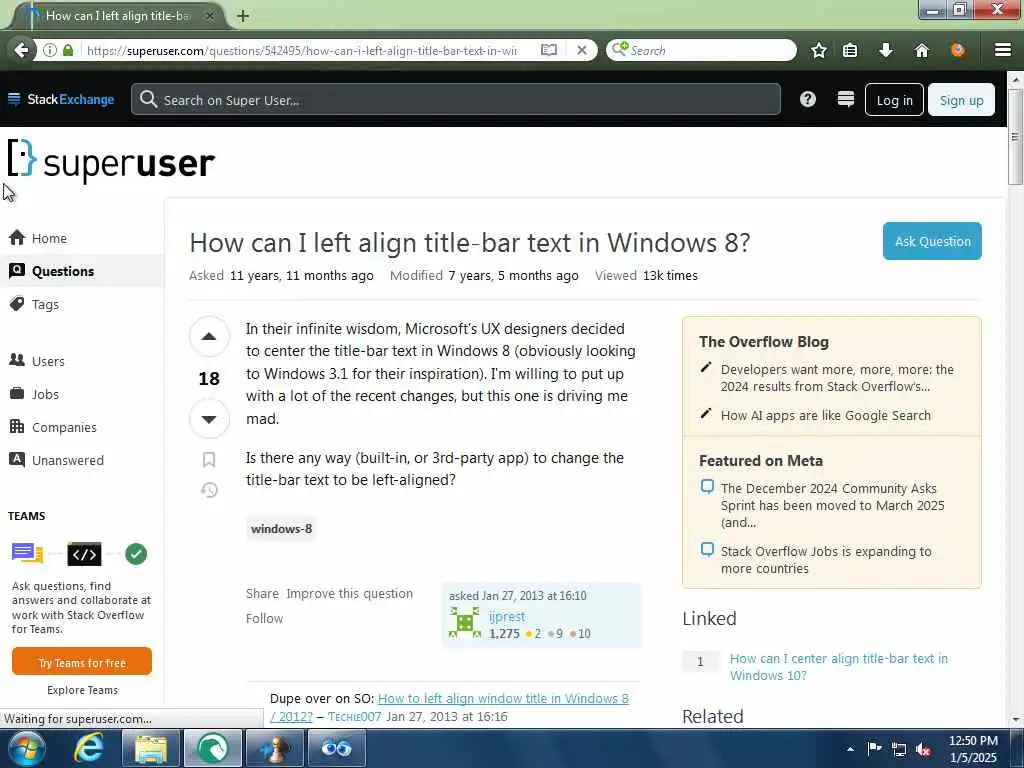Open Techie007 commenter profile
The image size is (1024, 768).
tap(355, 716)
